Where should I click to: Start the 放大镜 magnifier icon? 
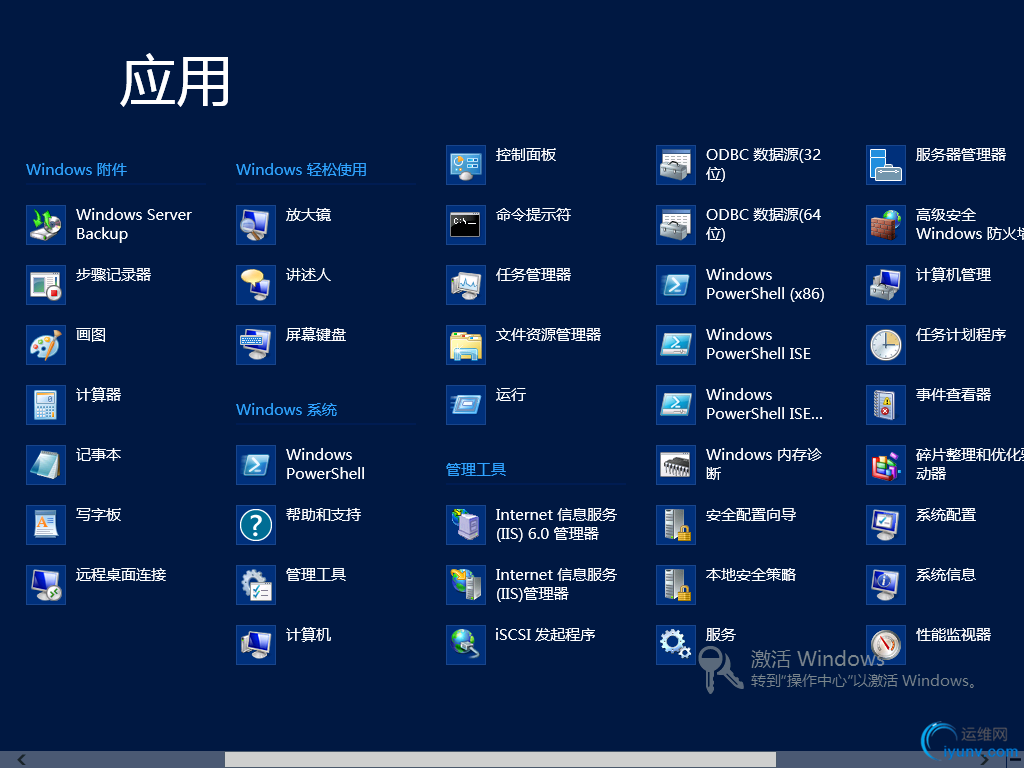click(x=256, y=225)
